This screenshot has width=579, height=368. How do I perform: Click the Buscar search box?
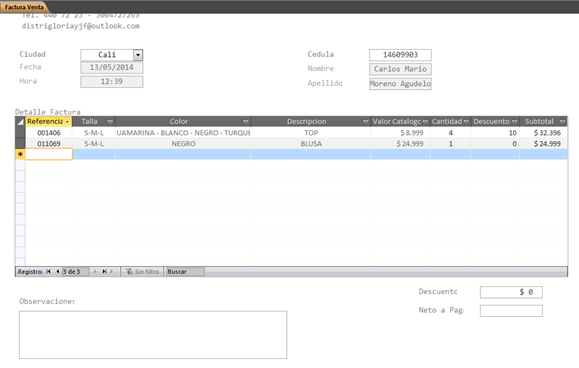[x=185, y=272]
